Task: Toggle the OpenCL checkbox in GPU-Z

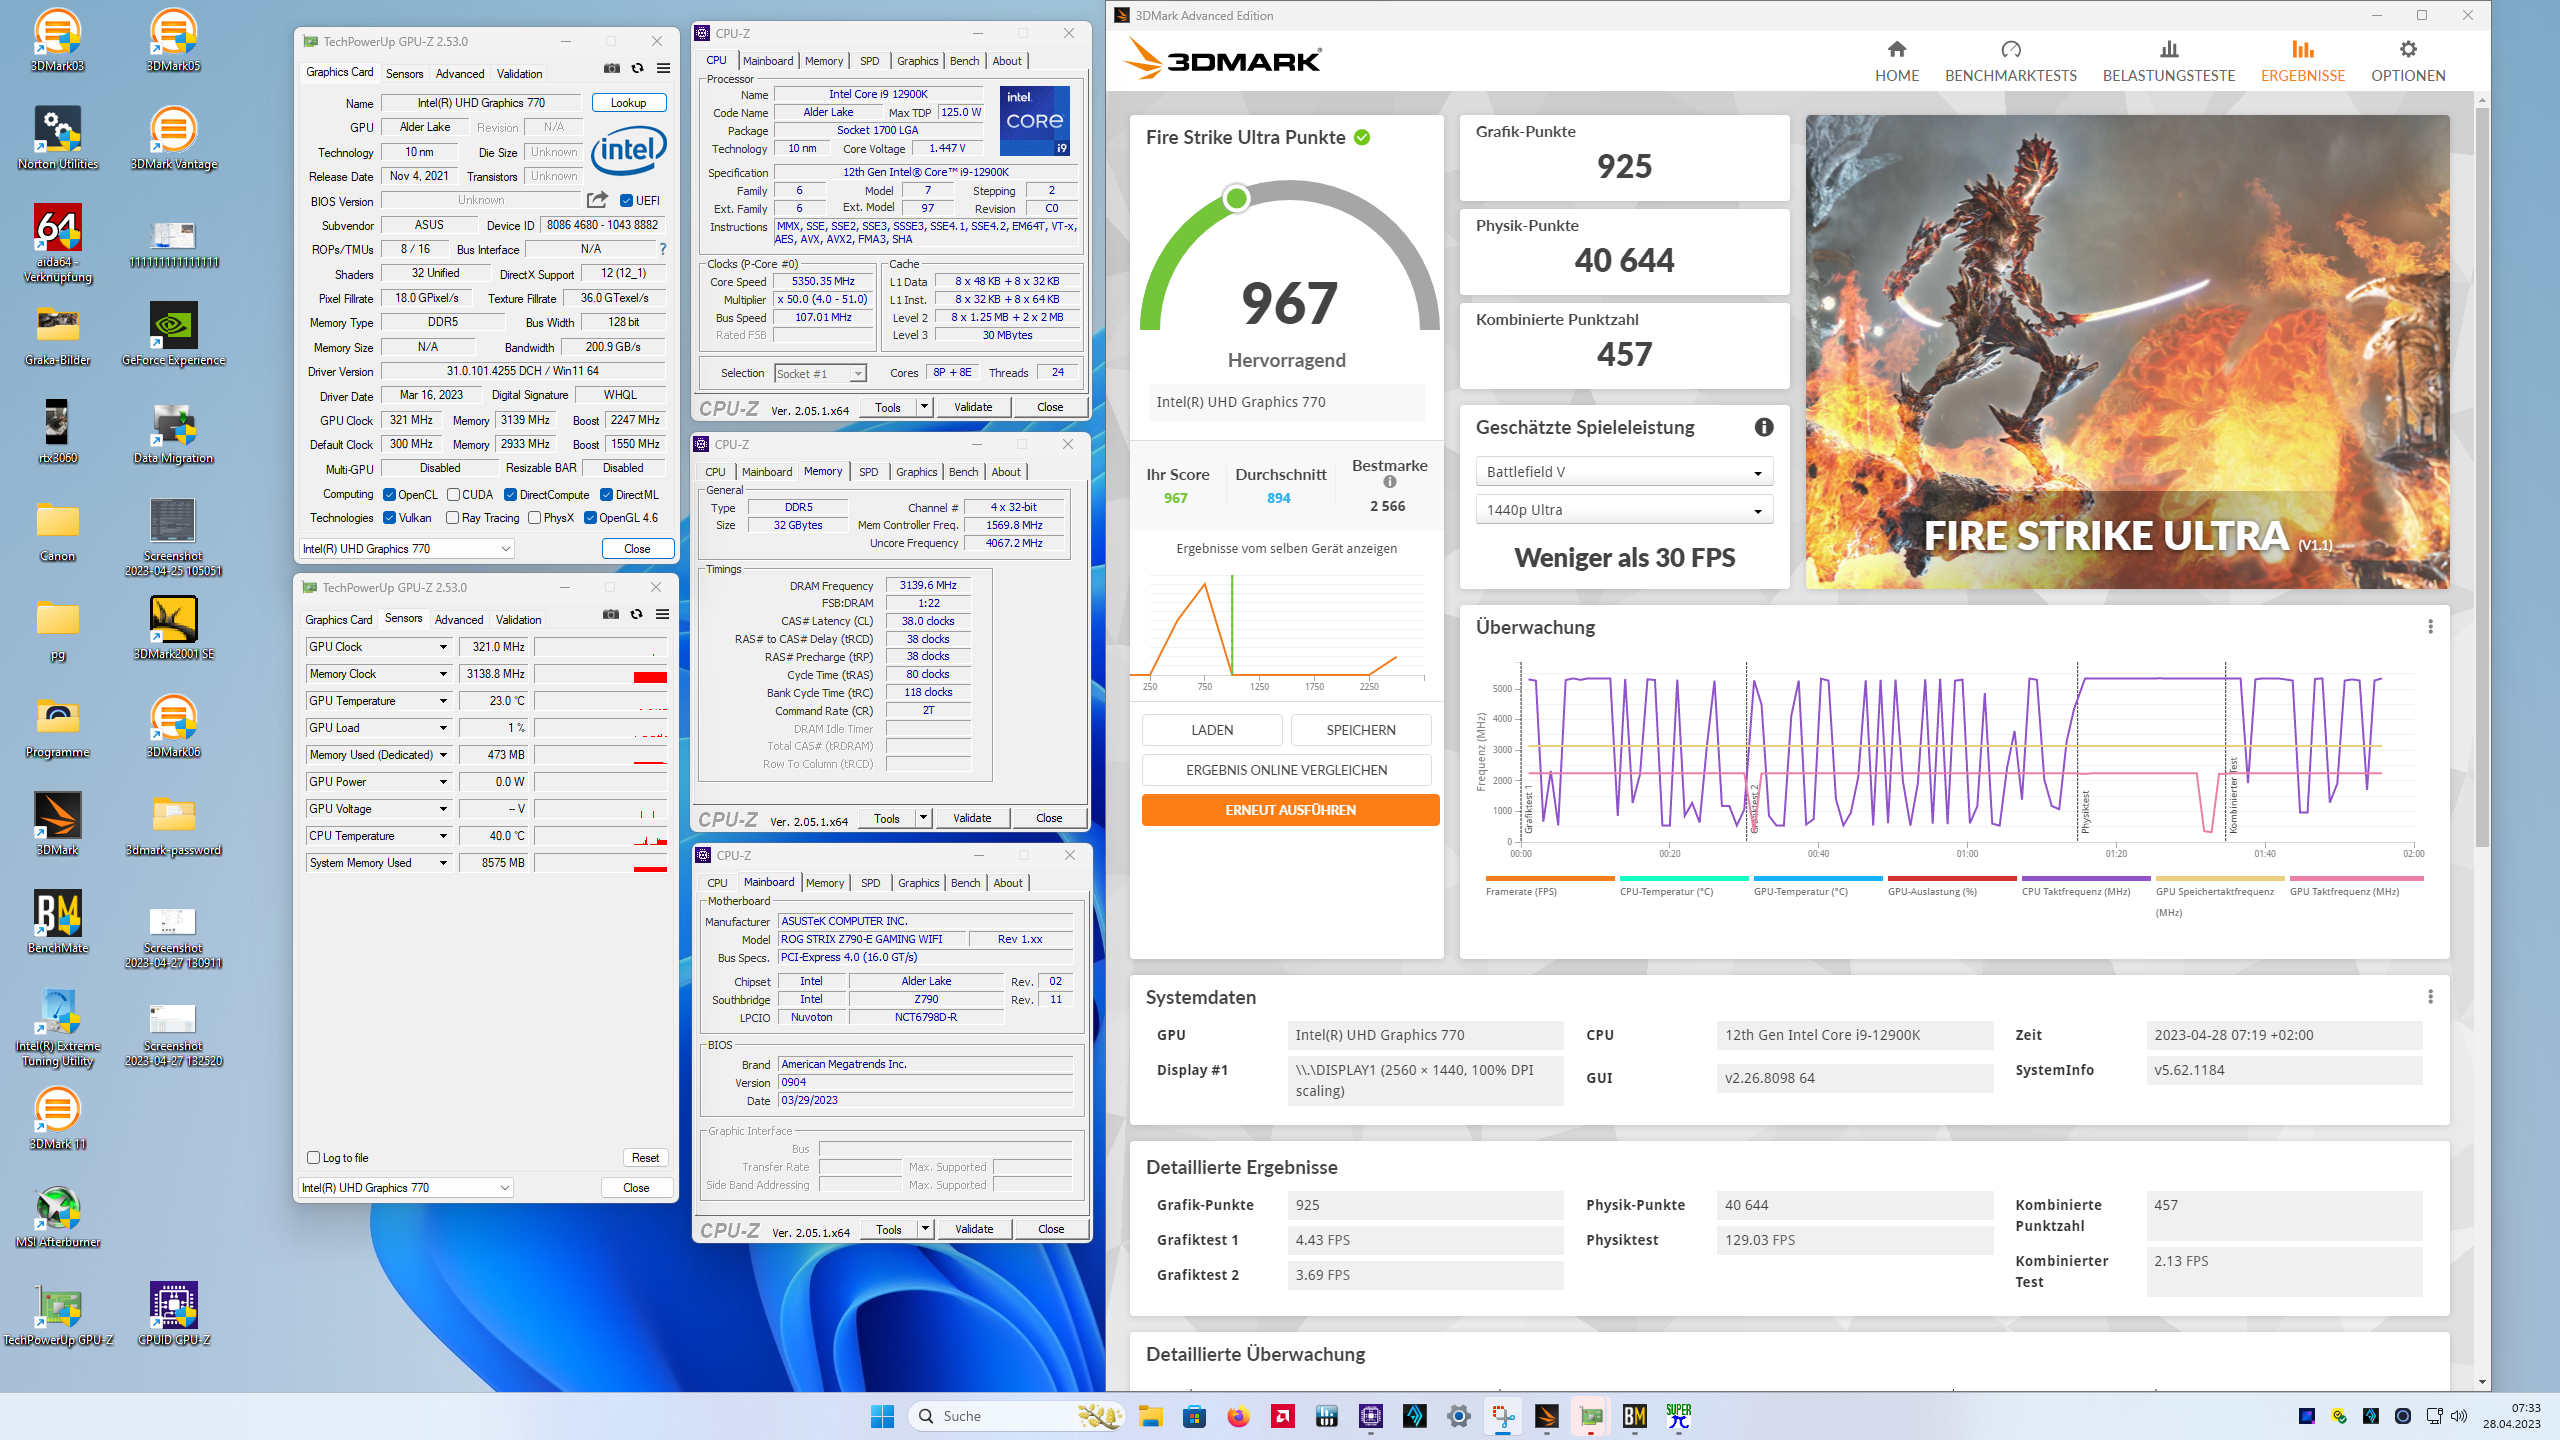Action: pos(390,495)
